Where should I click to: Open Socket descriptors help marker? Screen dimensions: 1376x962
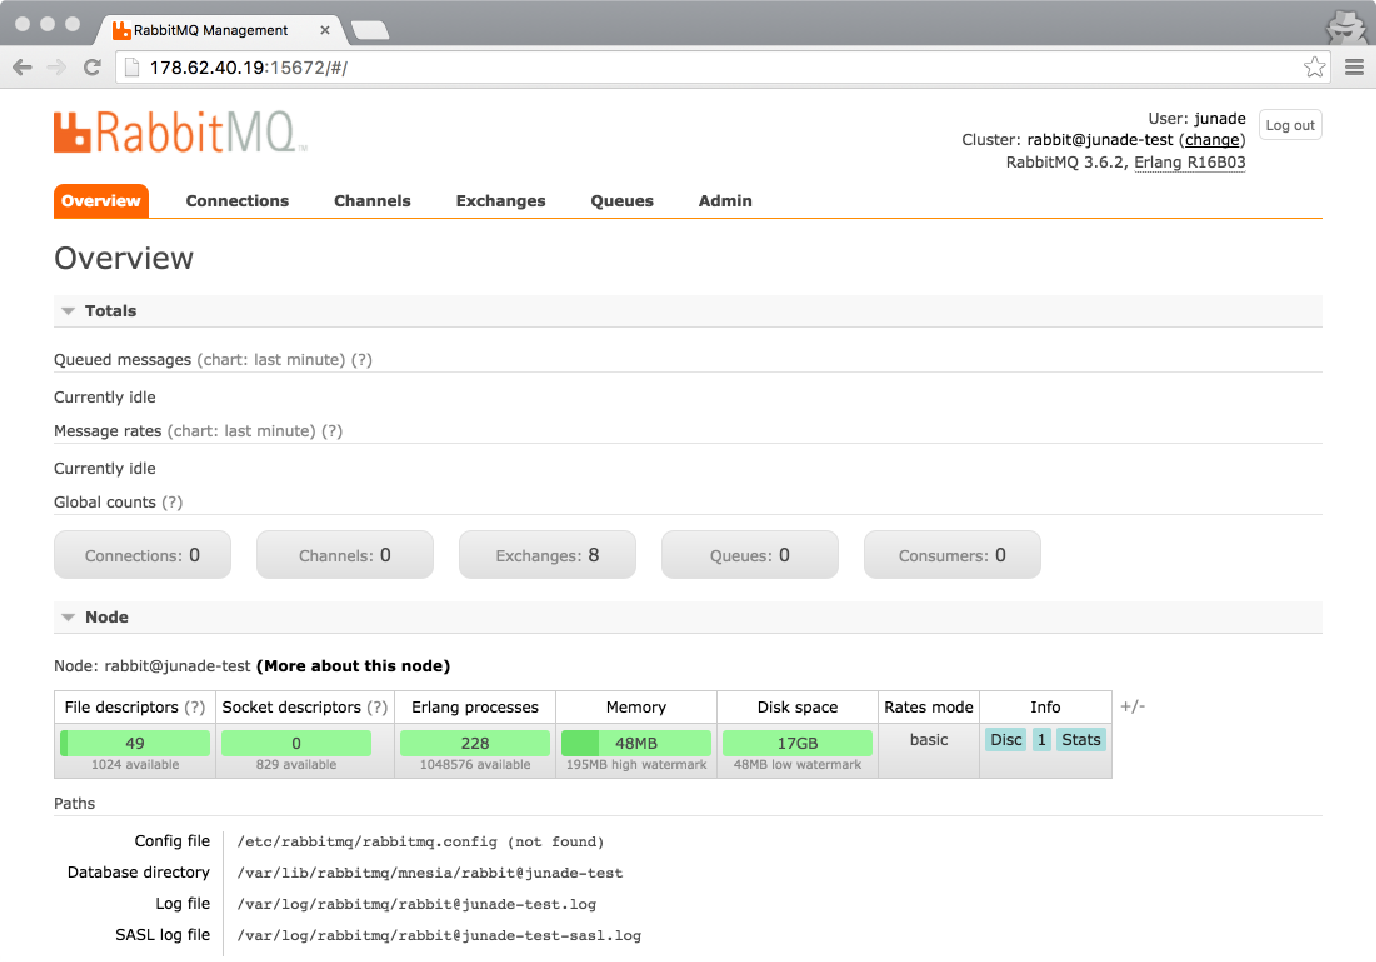(x=377, y=707)
